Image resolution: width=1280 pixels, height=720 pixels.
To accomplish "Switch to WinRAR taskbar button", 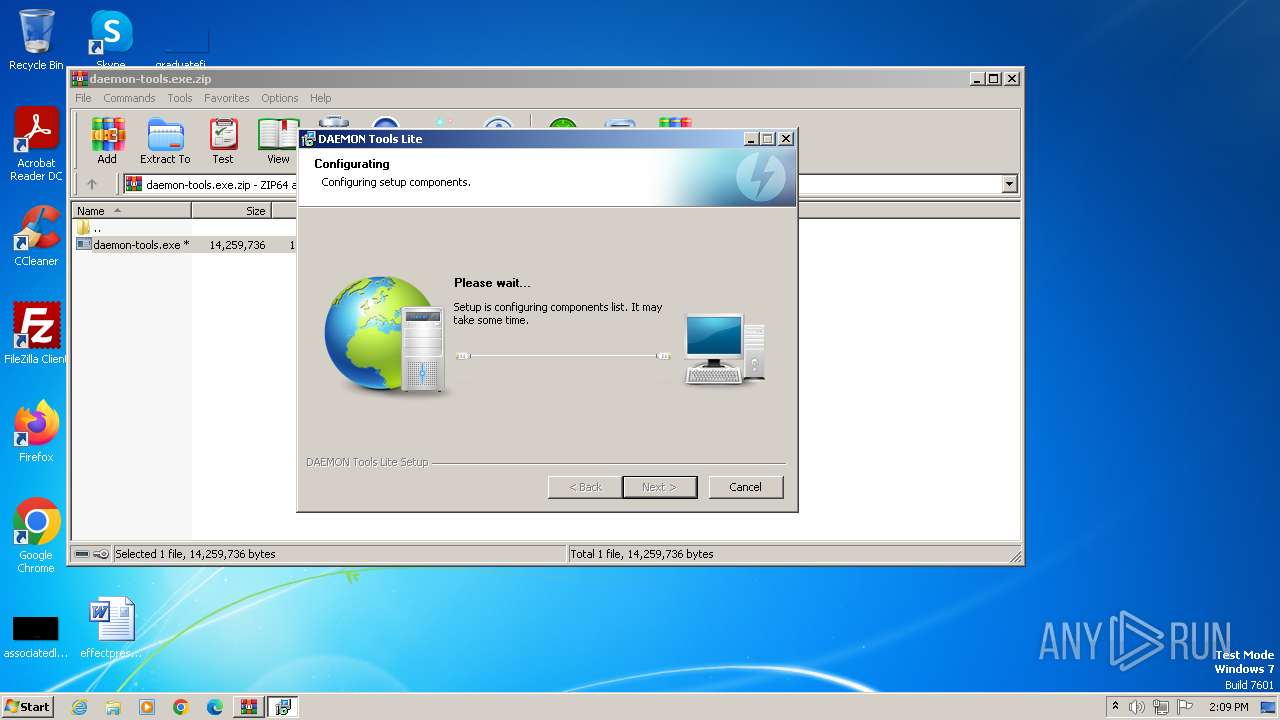I will coord(248,707).
